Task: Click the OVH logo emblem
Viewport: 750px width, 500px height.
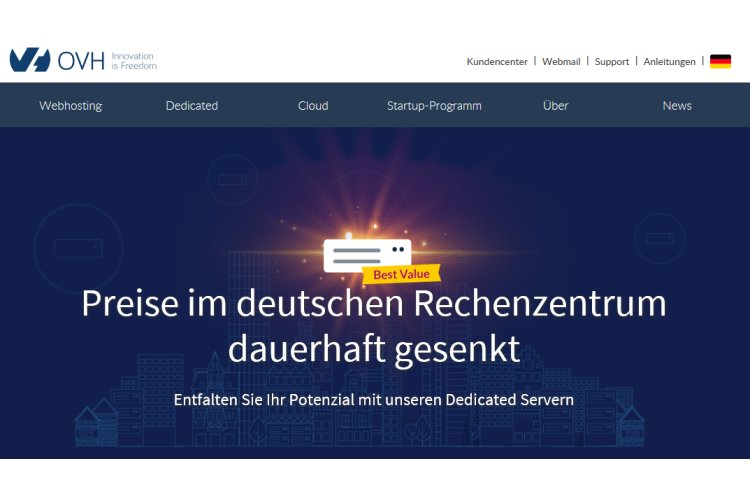Action: click(29, 60)
